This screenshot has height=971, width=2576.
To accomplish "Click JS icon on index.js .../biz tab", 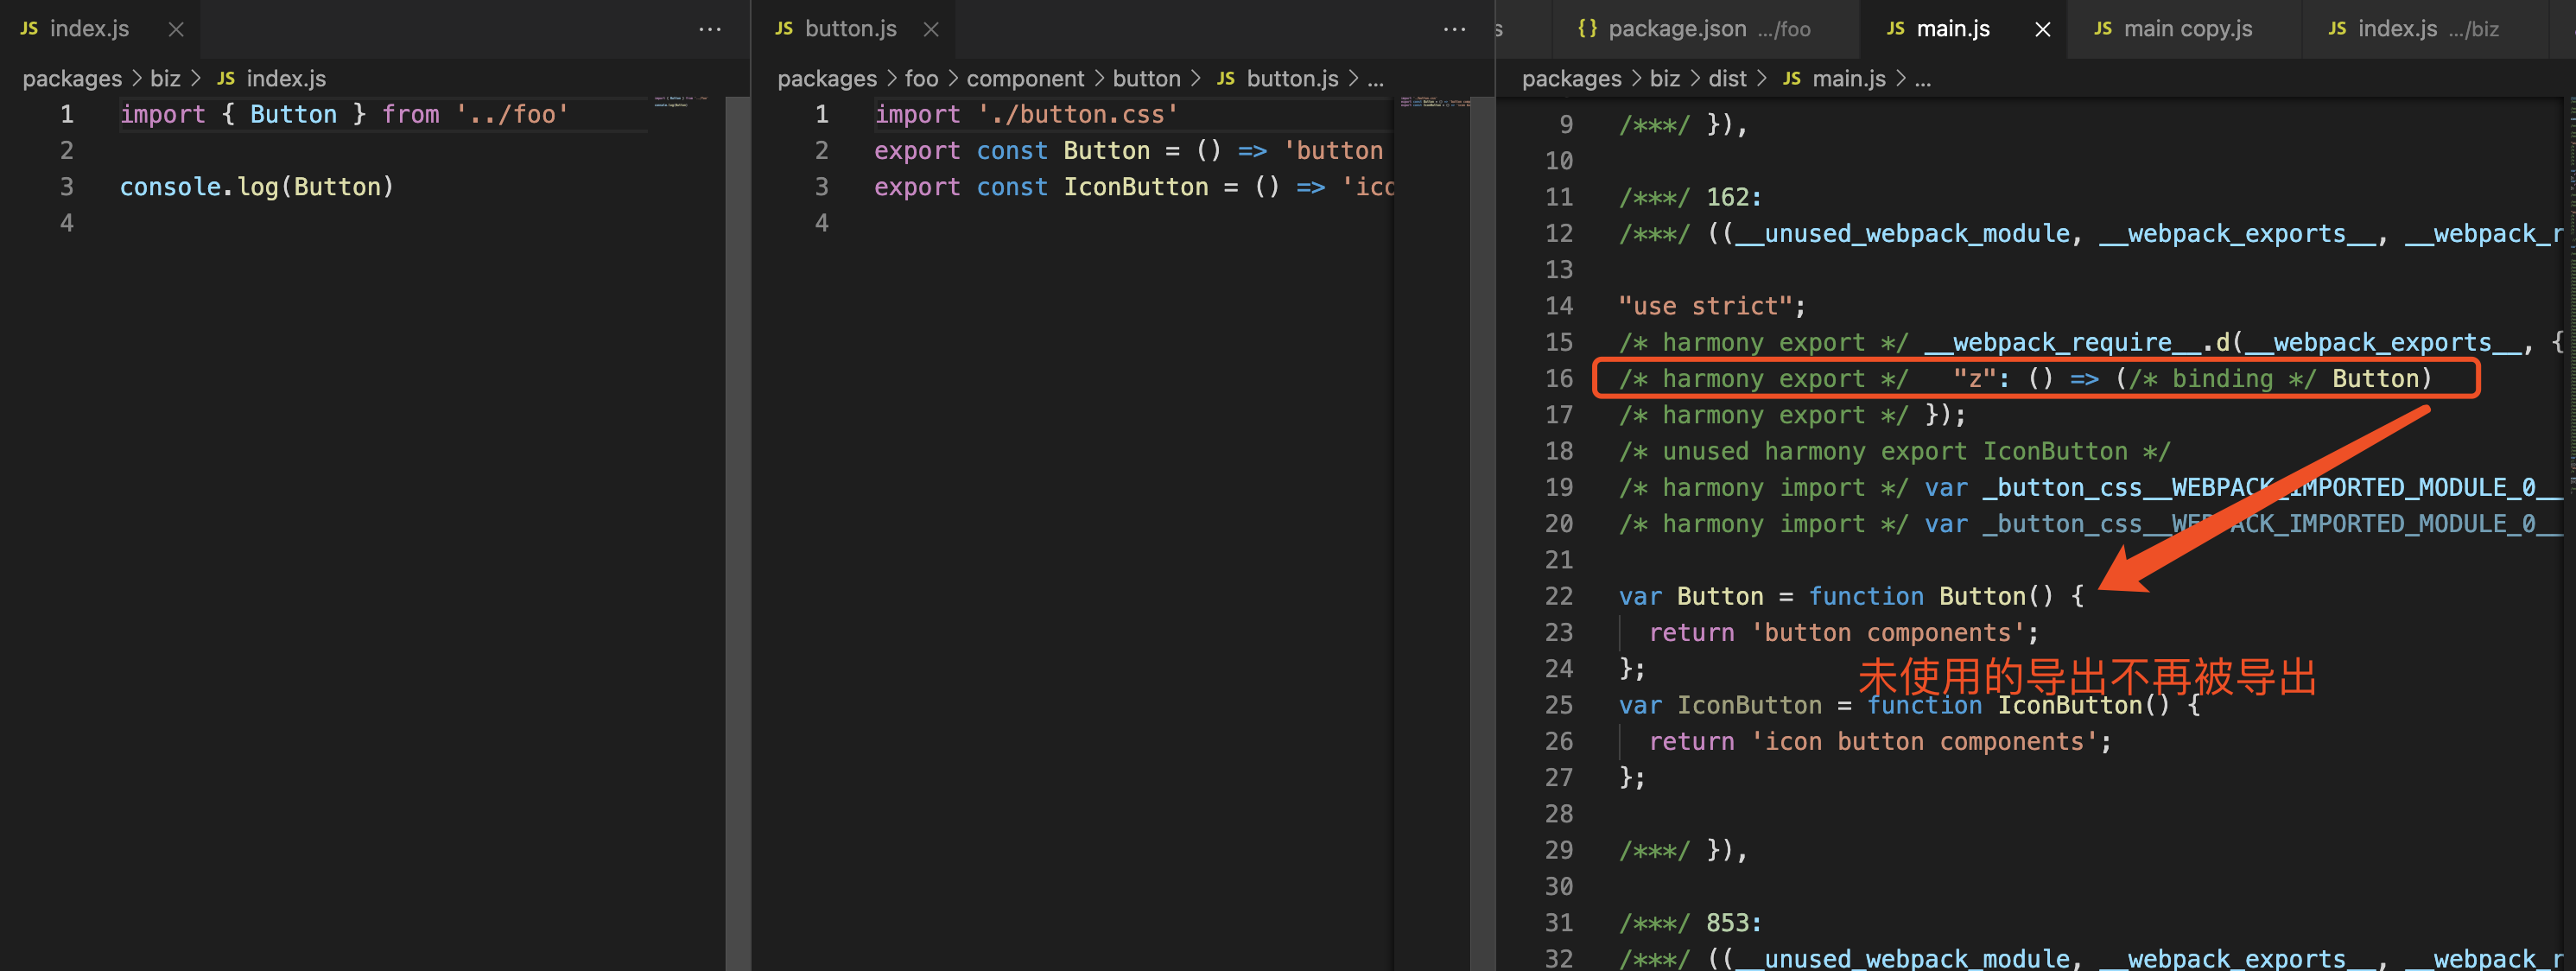I will (x=2337, y=28).
